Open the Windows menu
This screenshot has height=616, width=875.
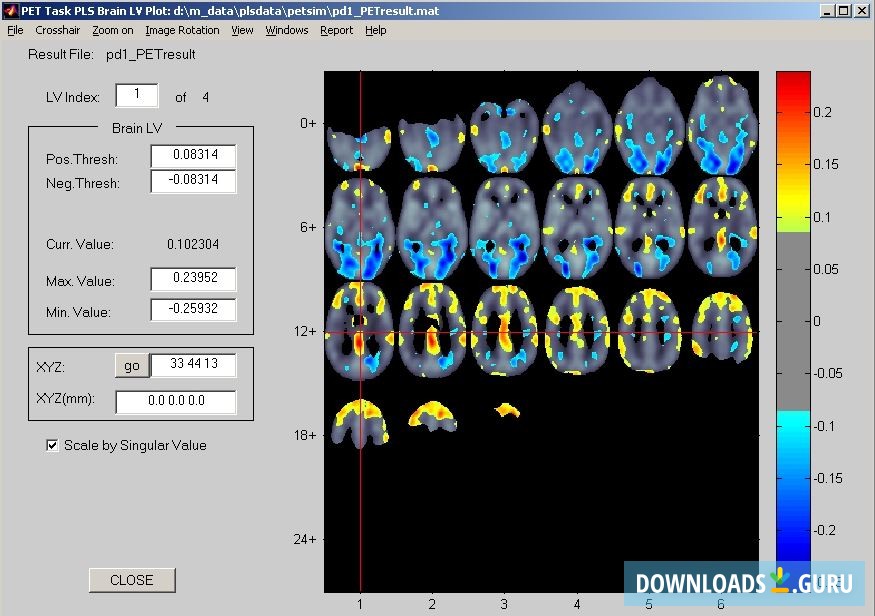click(x=287, y=30)
